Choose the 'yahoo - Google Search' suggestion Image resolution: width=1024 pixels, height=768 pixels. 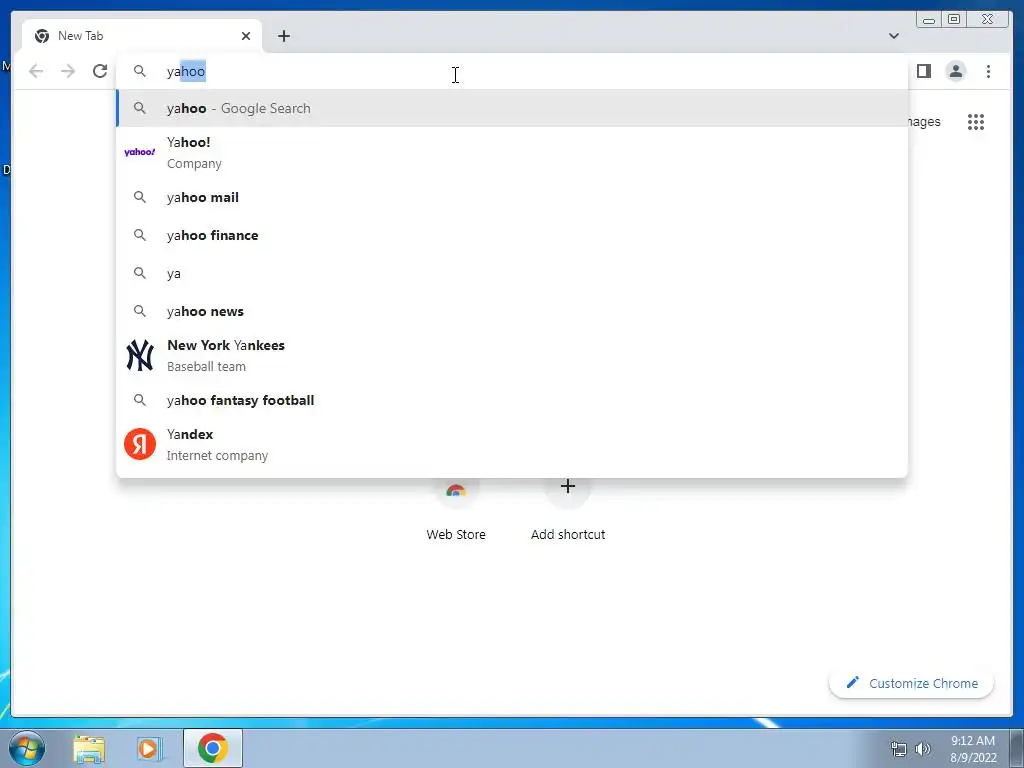(512, 108)
